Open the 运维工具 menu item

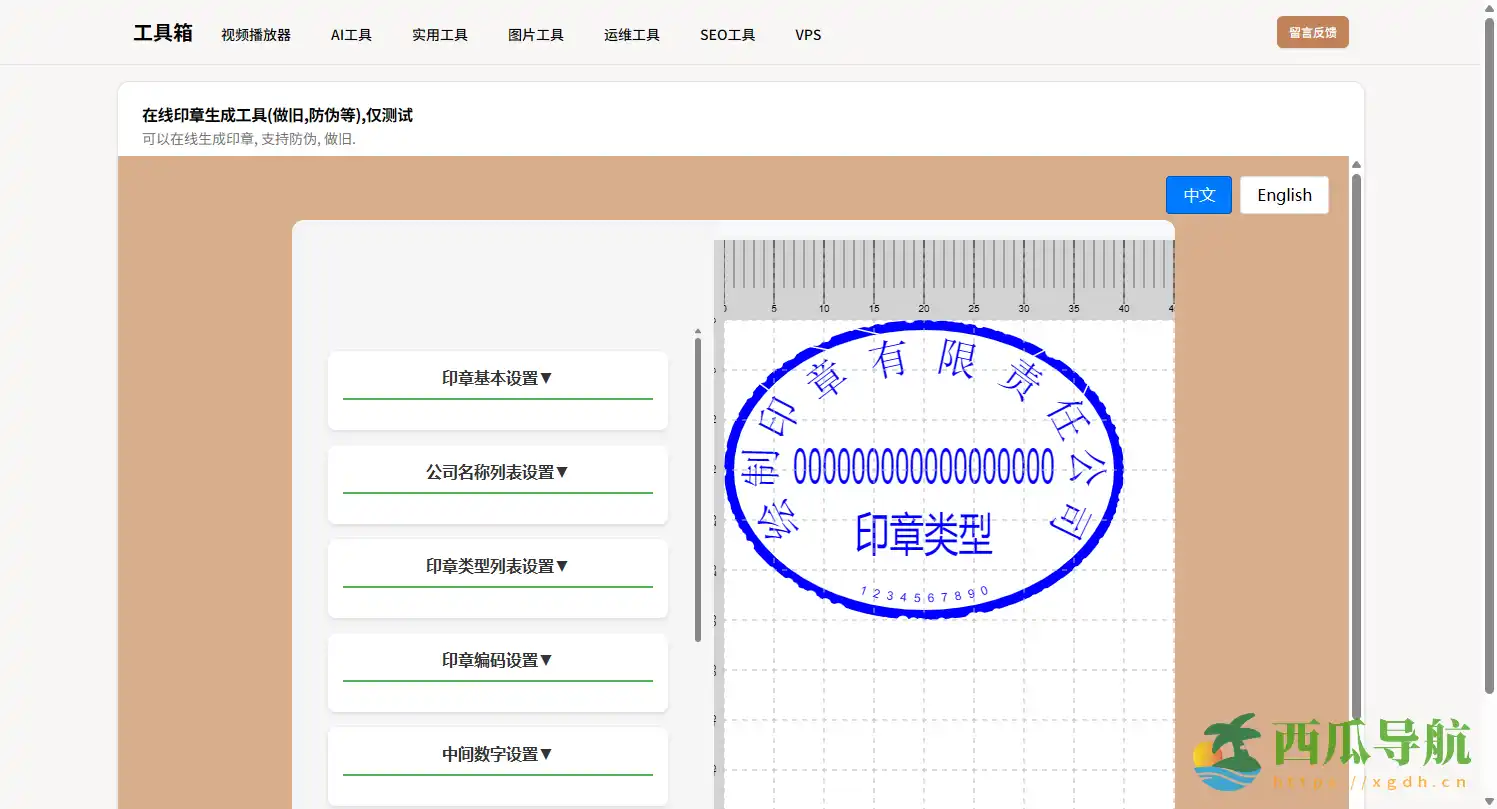tap(632, 35)
